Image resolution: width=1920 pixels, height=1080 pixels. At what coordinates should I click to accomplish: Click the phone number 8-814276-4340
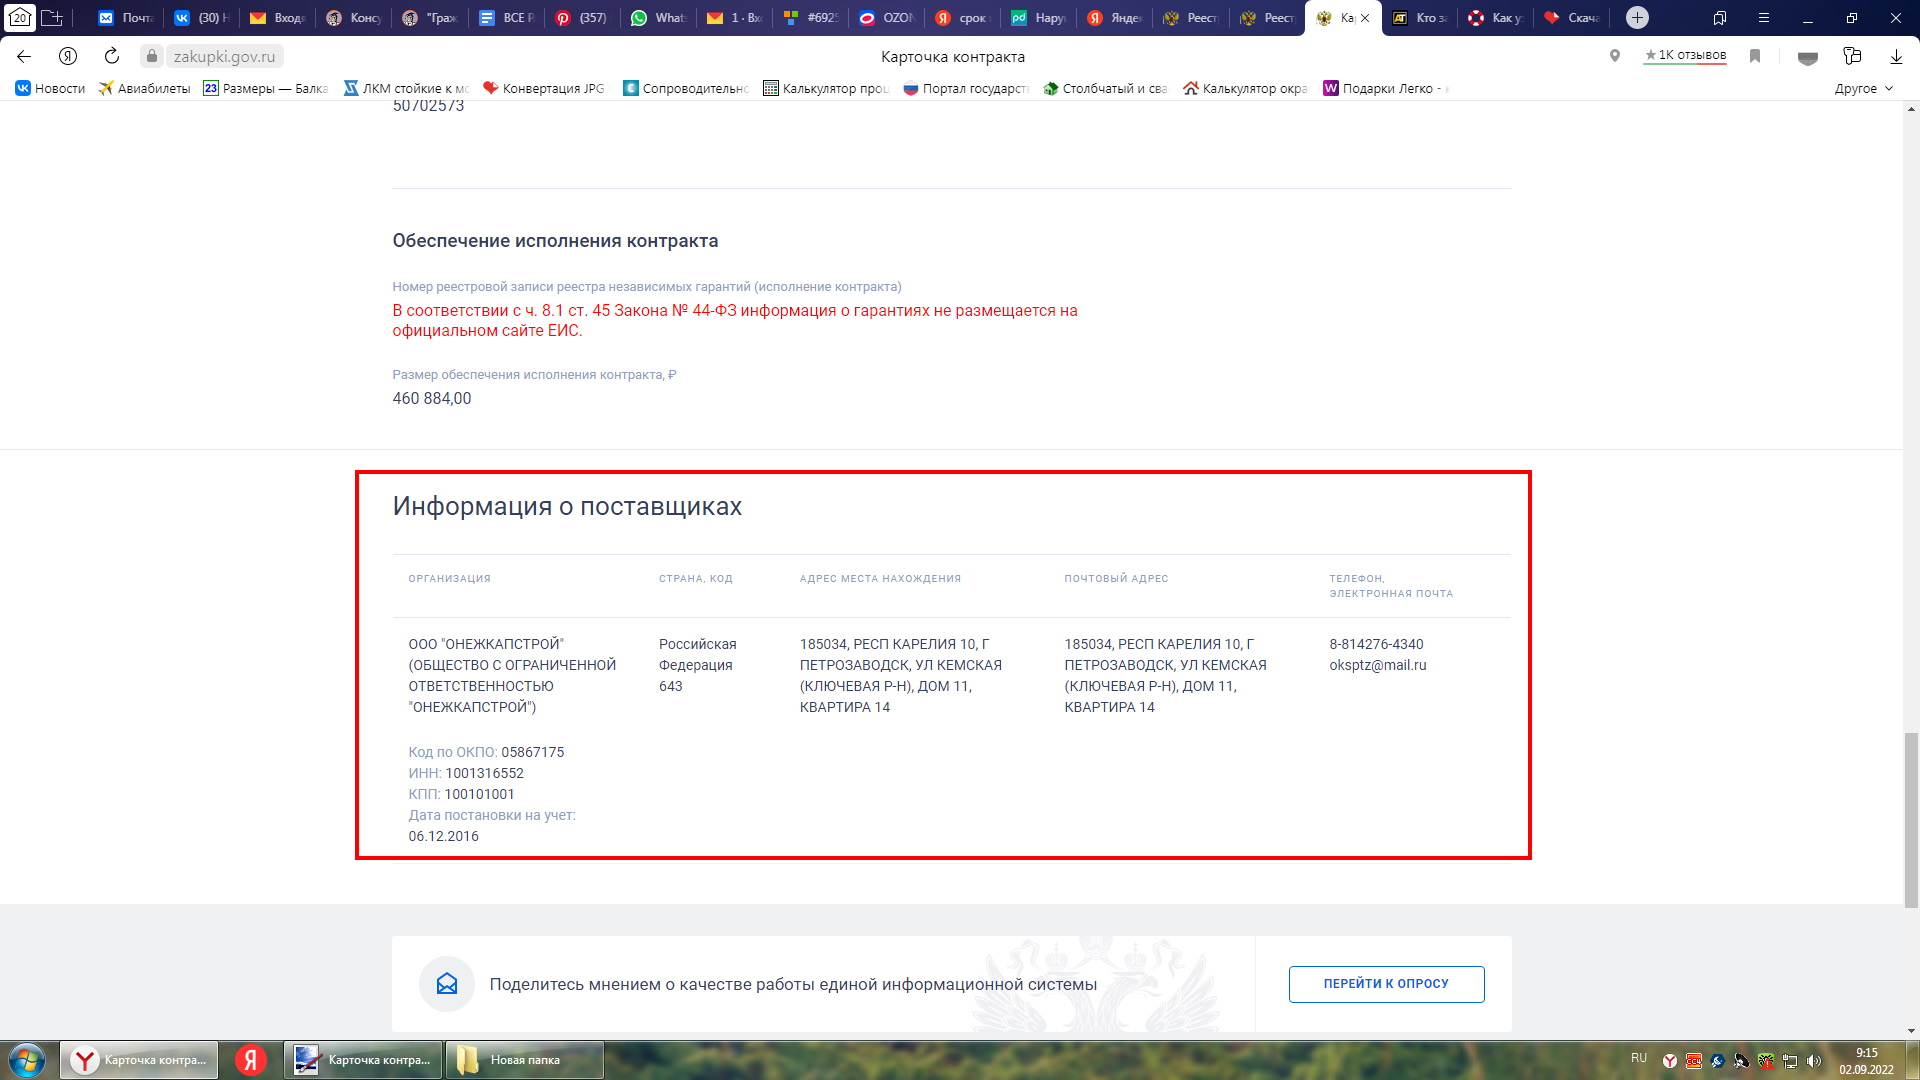click(x=1376, y=644)
